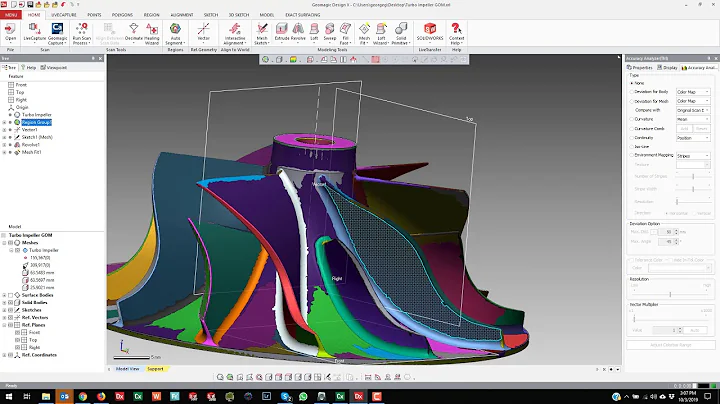Create a reference Vector
Image resolution: width=720 pixels, height=404 pixels.
click(x=203, y=33)
